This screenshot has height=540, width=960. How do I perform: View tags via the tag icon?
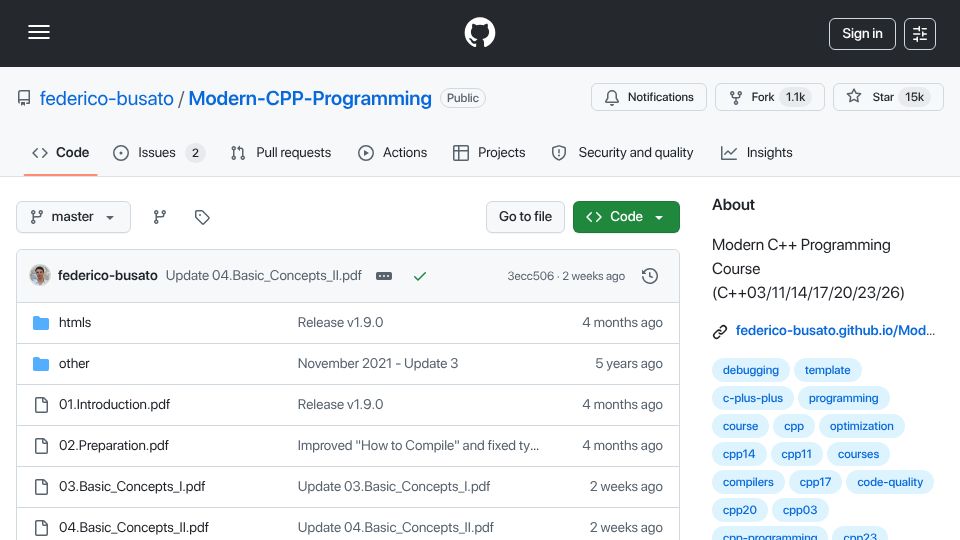(202, 217)
